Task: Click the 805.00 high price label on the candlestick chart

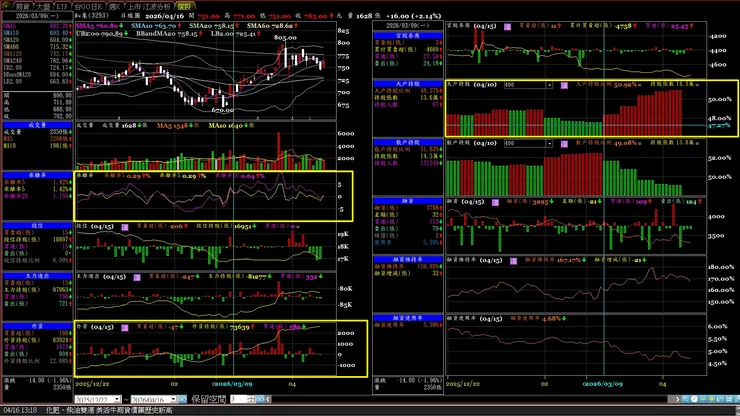Action: (x=285, y=37)
